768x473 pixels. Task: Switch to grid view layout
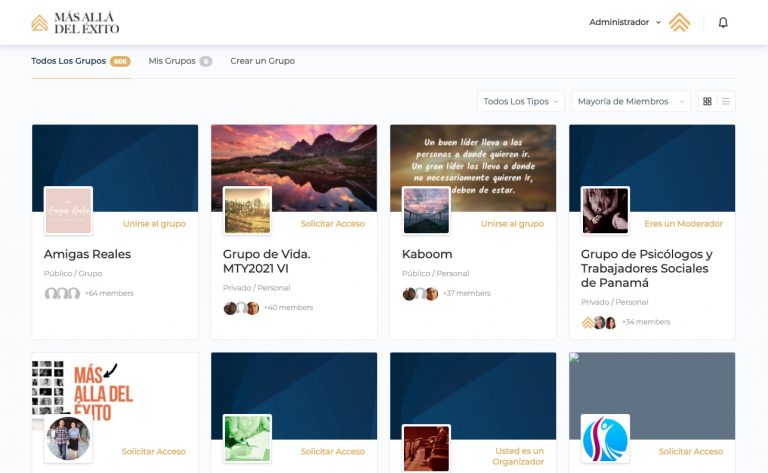click(x=707, y=101)
